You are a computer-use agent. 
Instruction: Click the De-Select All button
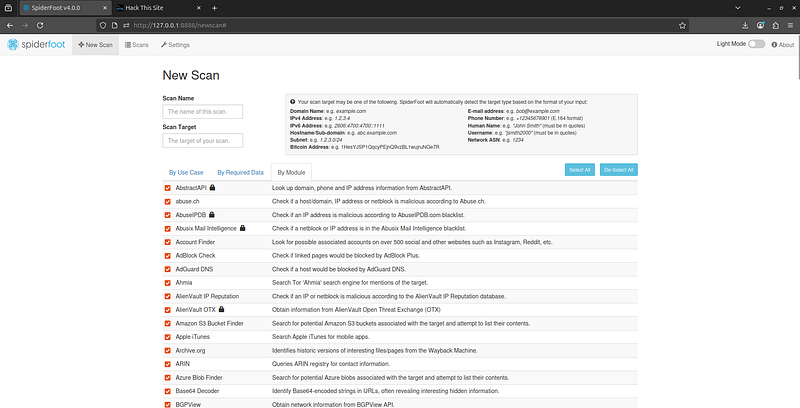tap(619, 170)
